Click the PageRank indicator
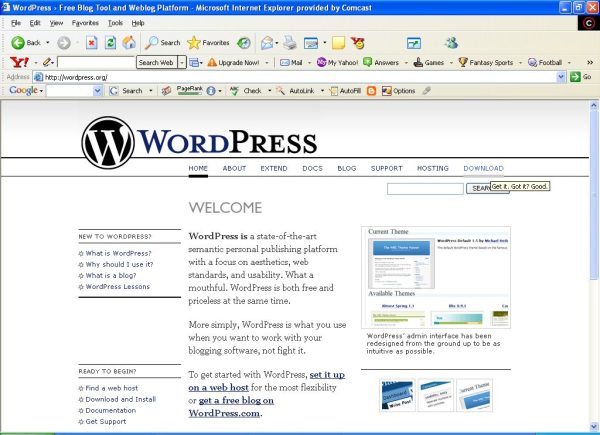The height and width of the screenshot is (435, 600). coord(189,90)
